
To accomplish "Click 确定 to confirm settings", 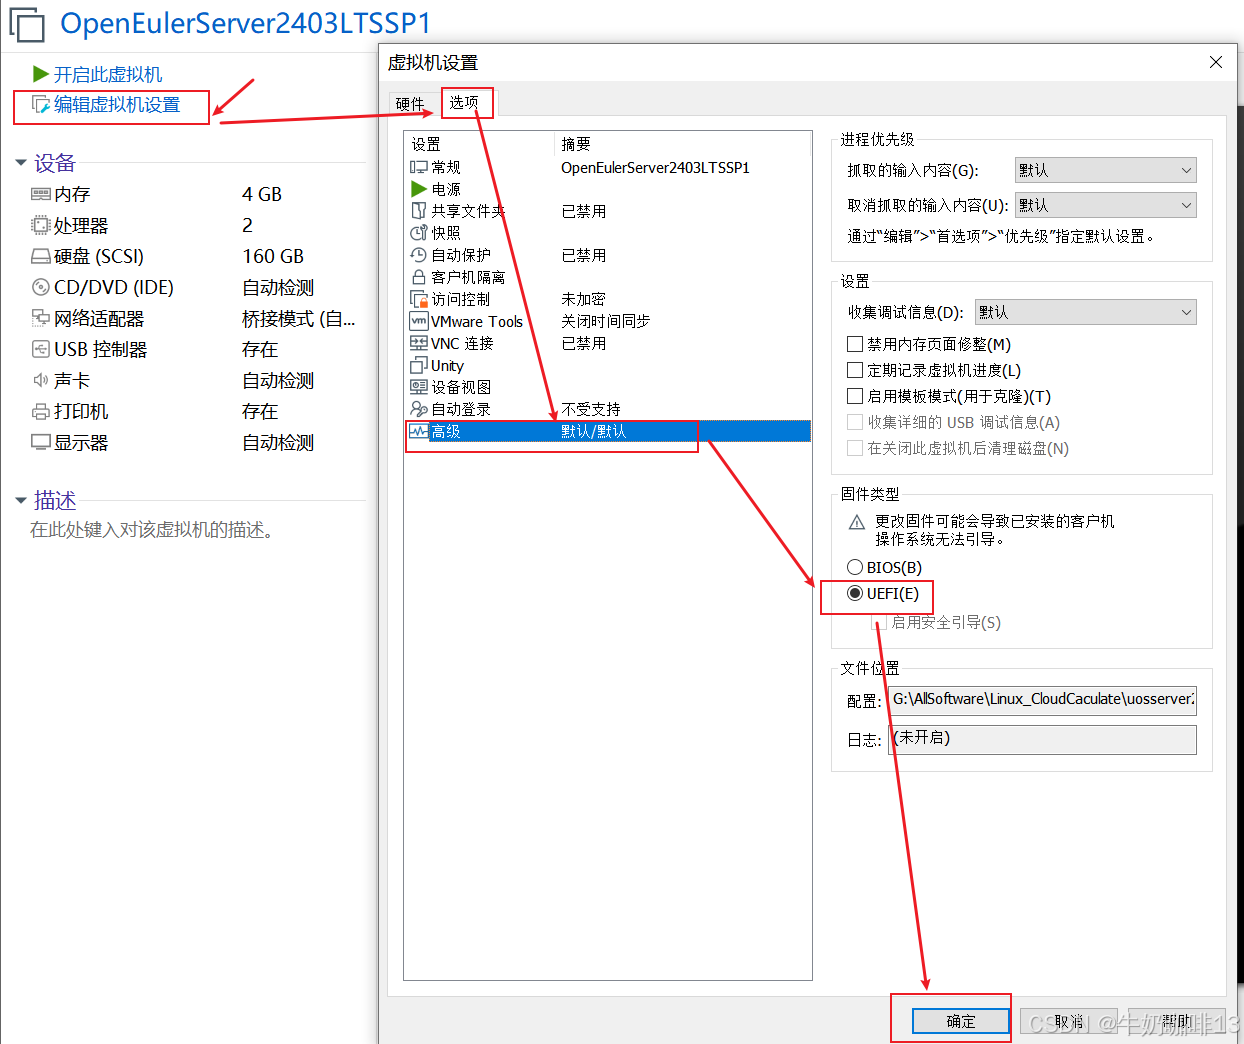I will (960, 1021).
